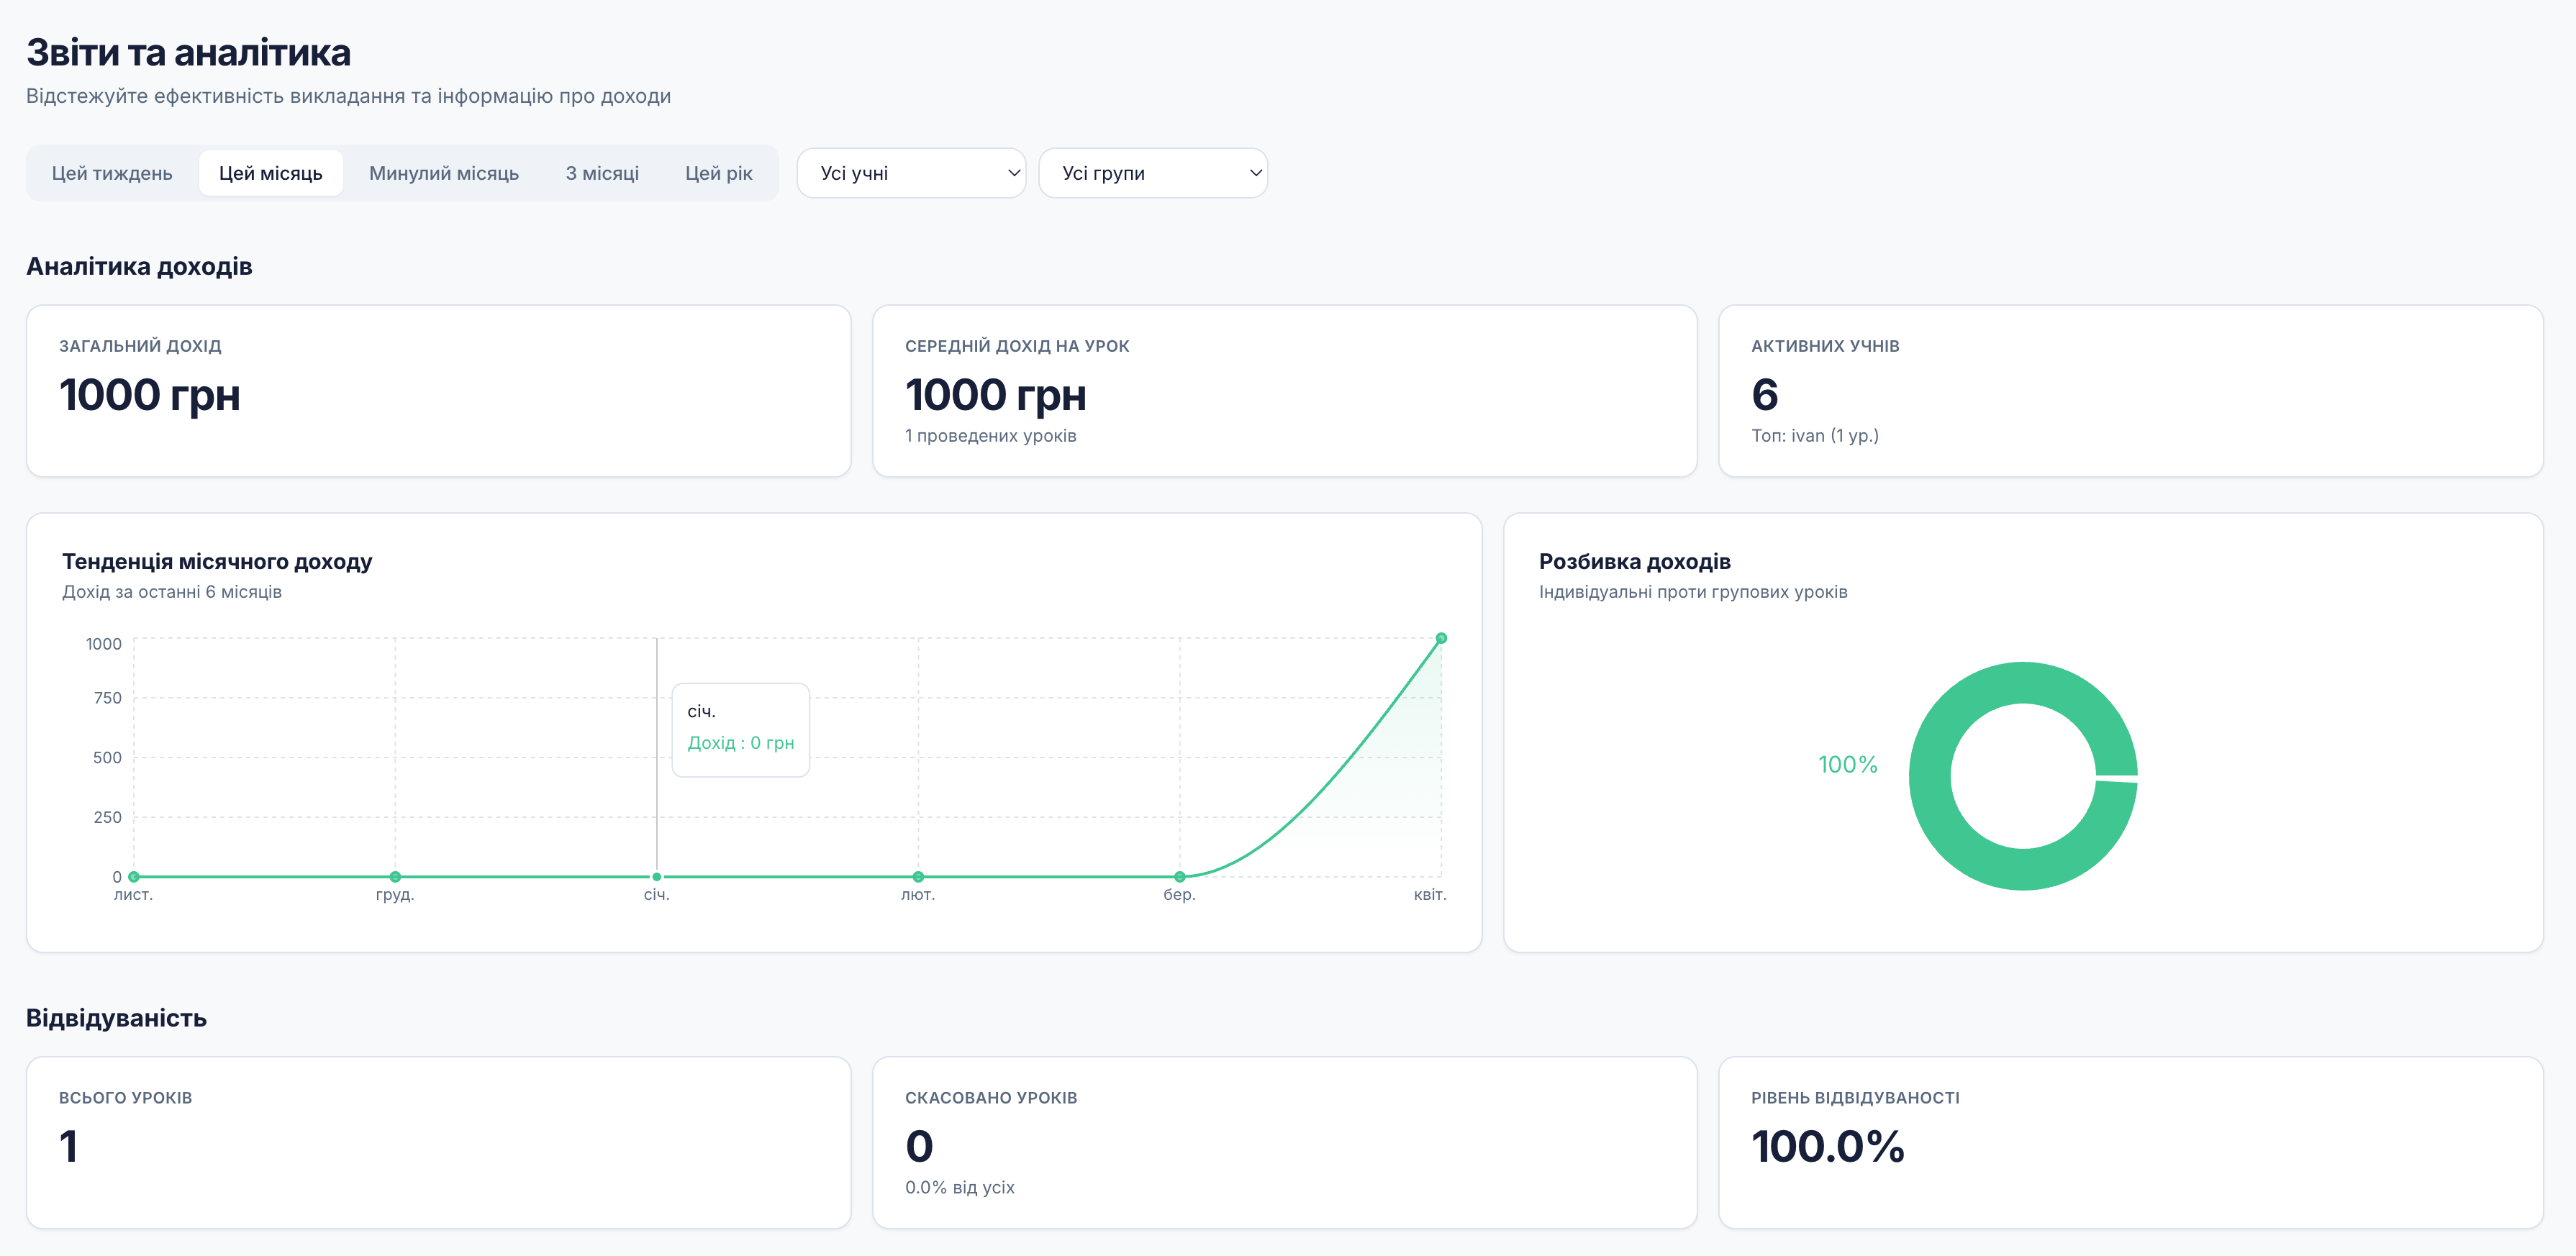Switch to 'Цей рік' period

[x=718, y=173]
